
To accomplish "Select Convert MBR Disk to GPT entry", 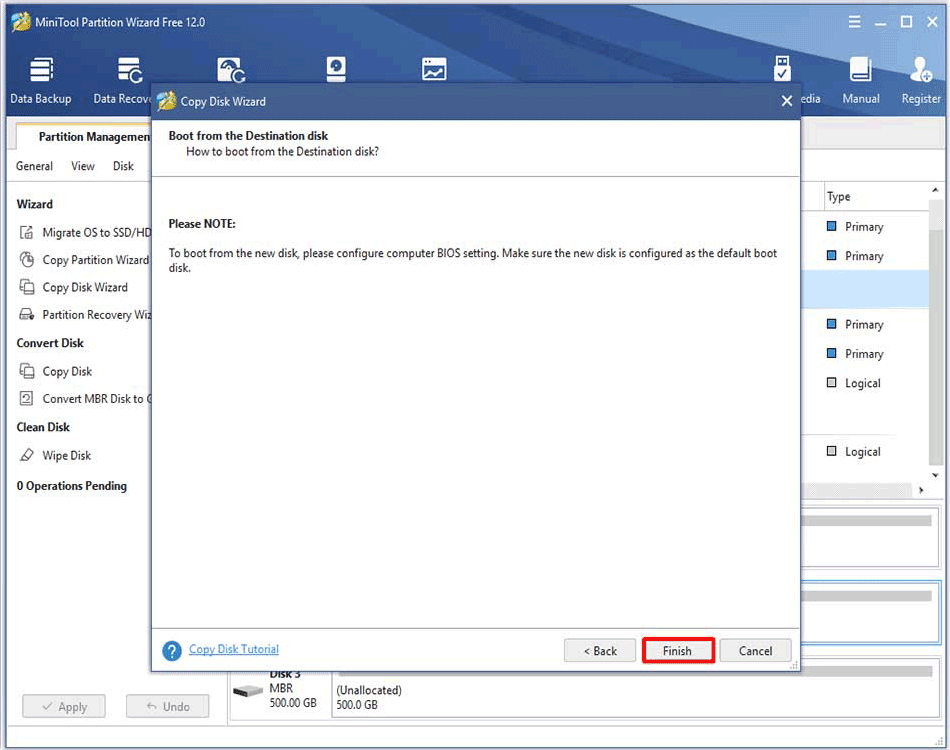I will click(97, 399).
